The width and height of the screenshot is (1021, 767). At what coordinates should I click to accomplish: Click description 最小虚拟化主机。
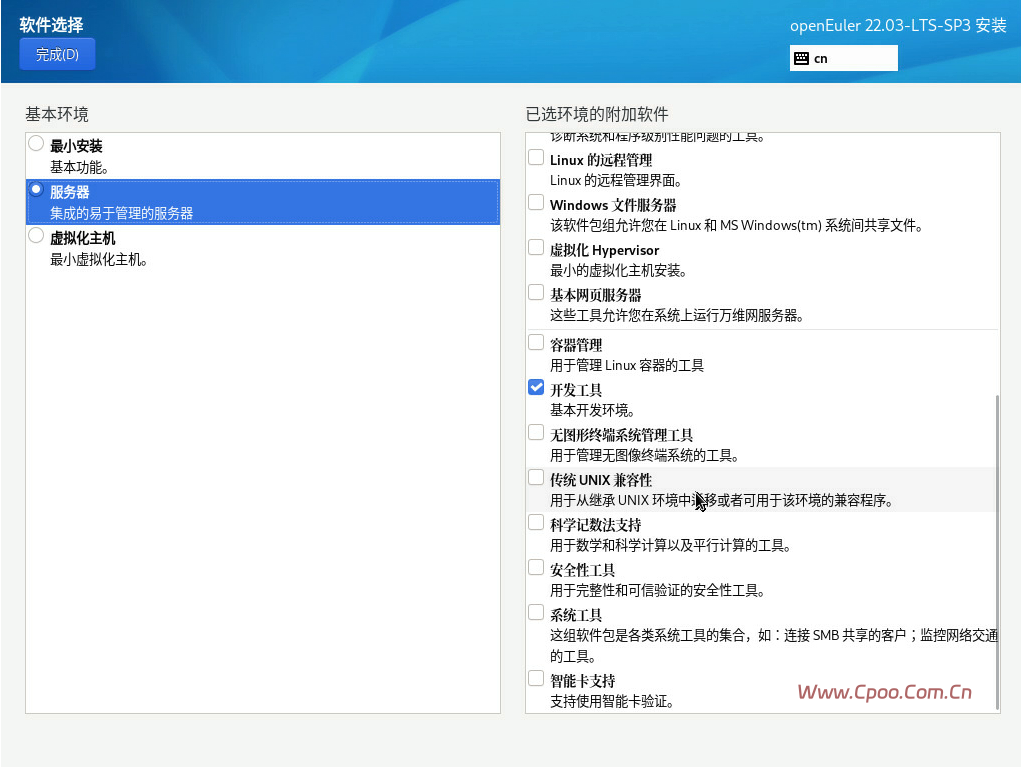[x=99, y=259]
